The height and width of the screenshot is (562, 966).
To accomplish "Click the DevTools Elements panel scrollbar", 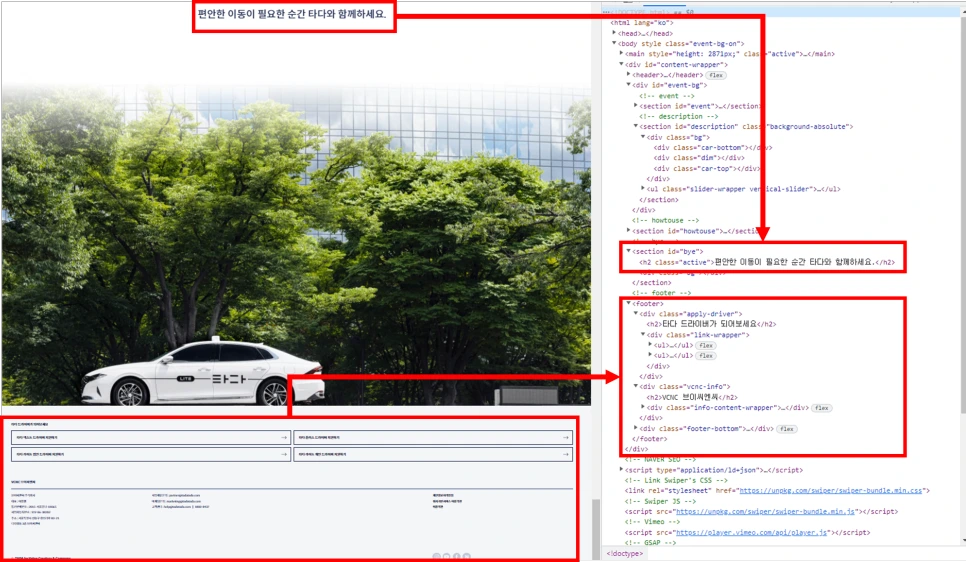I will 962,216.
